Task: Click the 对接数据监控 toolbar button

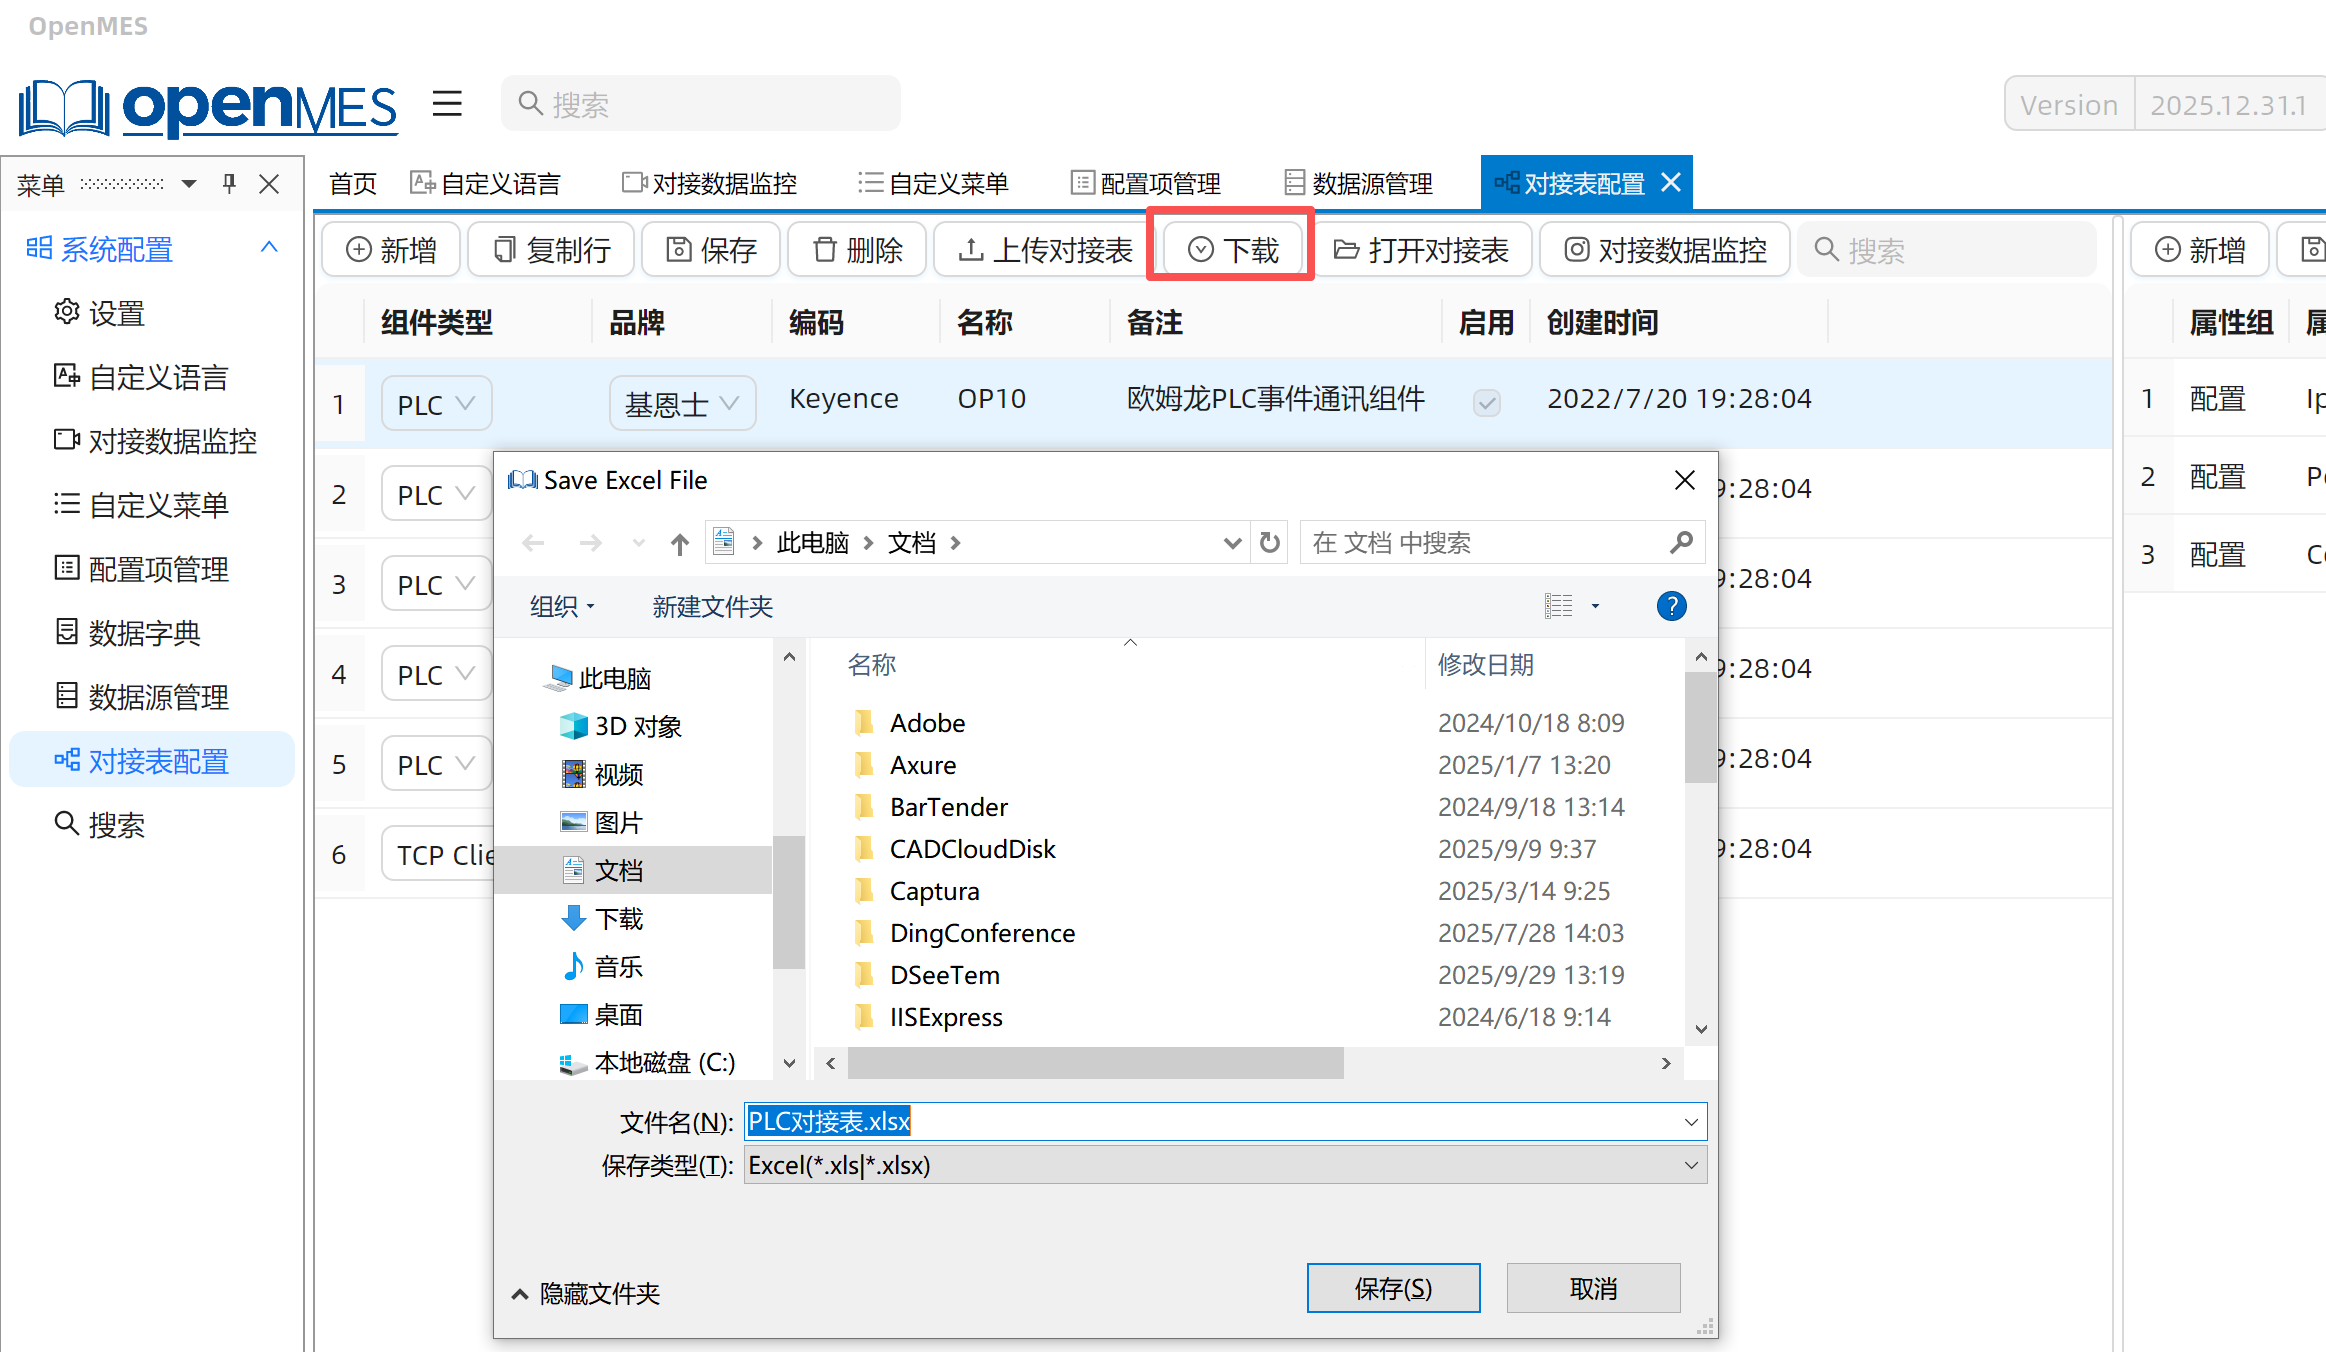Action: [x=1665, y=250]
